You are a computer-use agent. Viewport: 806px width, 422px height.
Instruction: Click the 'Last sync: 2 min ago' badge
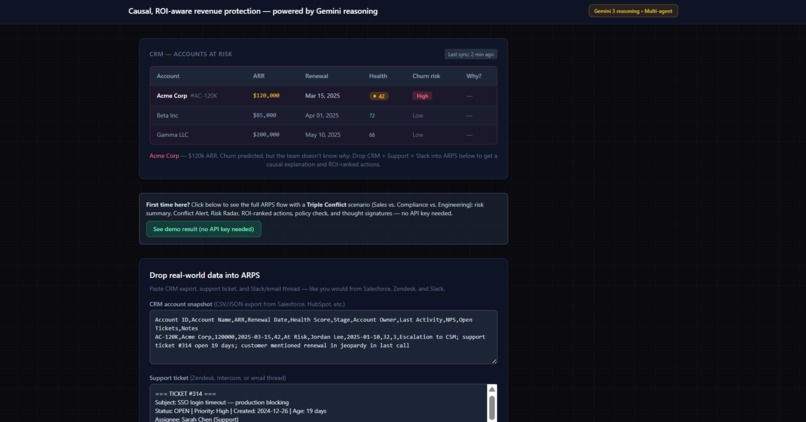tap(470, 54)
